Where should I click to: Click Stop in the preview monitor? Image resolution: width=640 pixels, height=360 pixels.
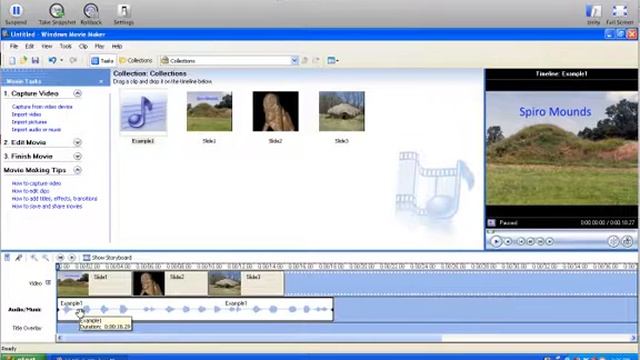click(x=508, y=242)
